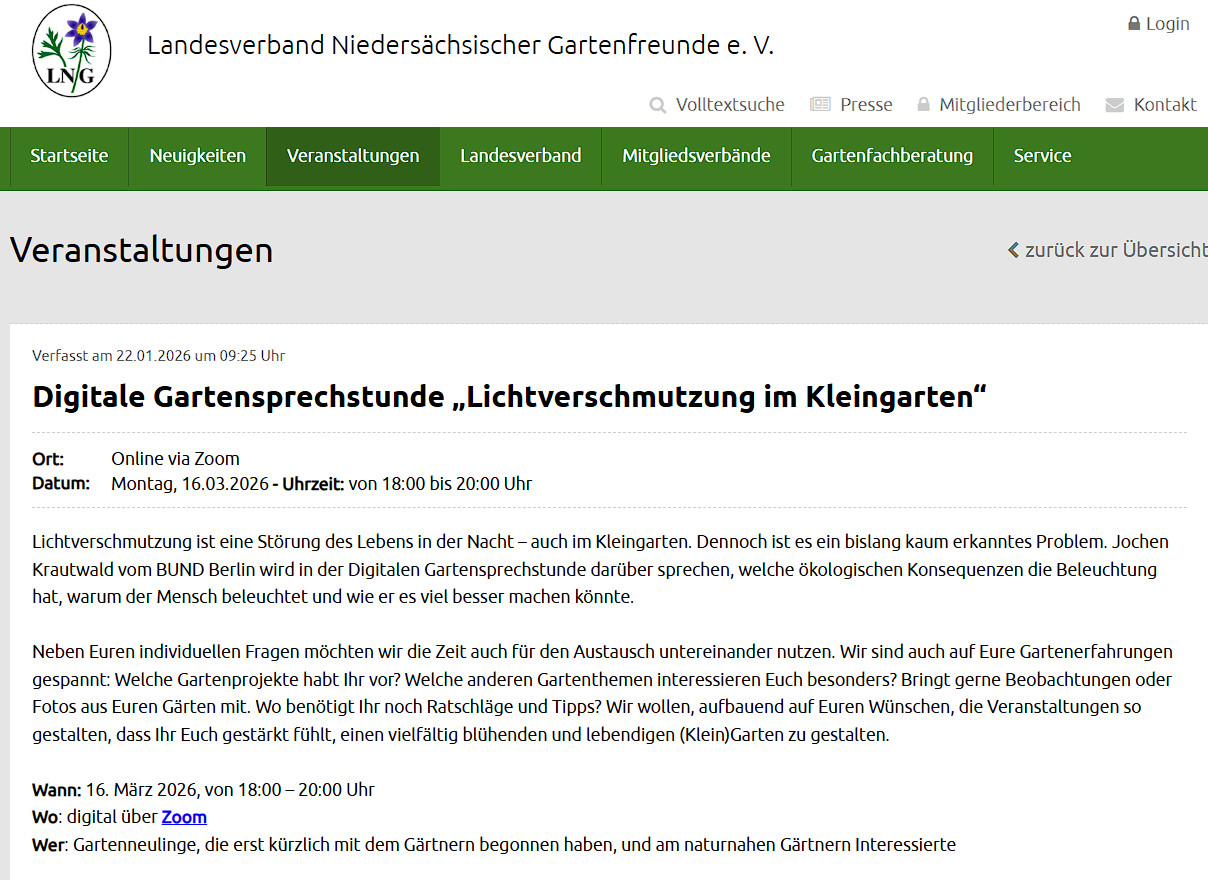Select the Presse newspaper icon

tap(821, 103)
